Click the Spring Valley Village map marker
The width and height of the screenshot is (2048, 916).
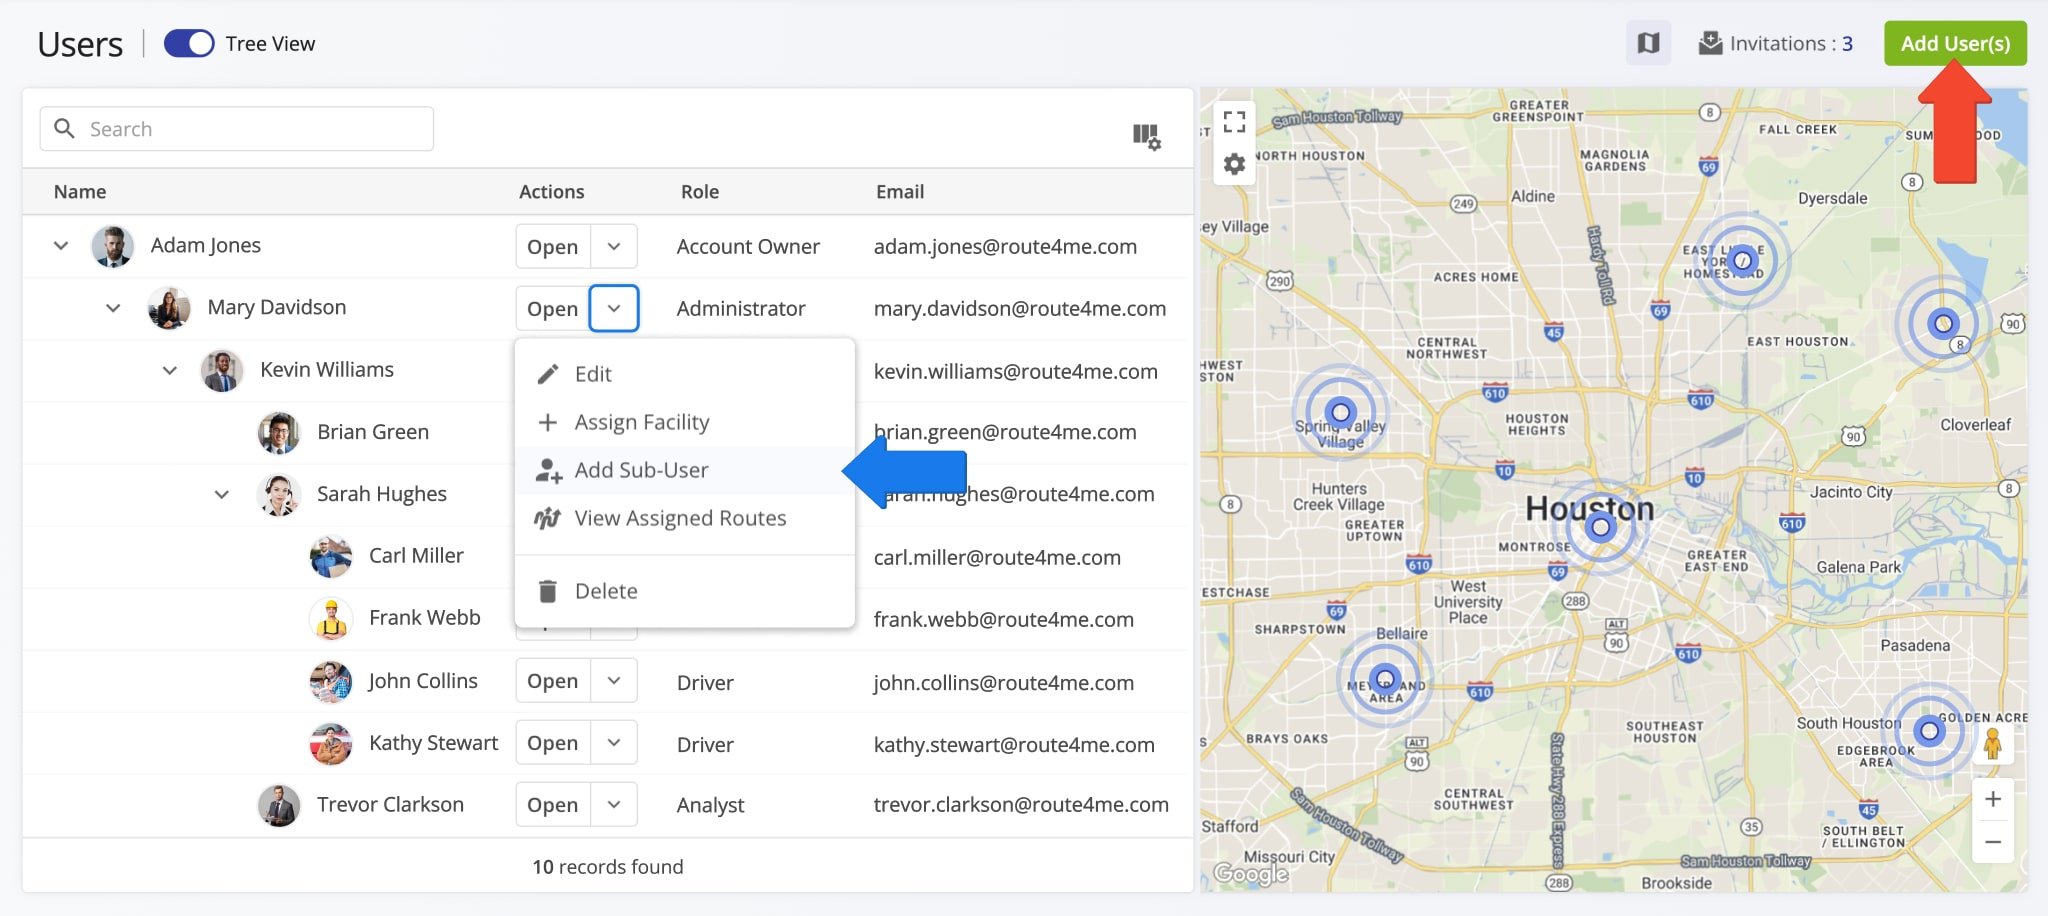pos(1340,411)
